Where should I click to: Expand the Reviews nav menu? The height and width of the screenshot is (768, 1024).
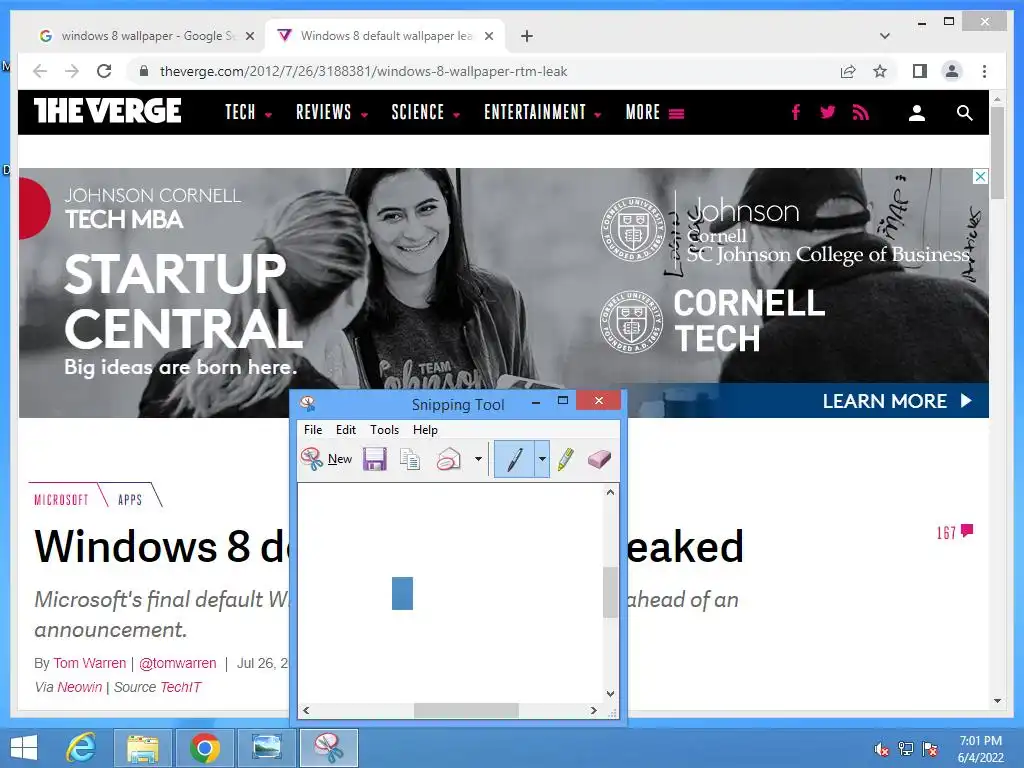pyautogui.click(x=332, y=112)
